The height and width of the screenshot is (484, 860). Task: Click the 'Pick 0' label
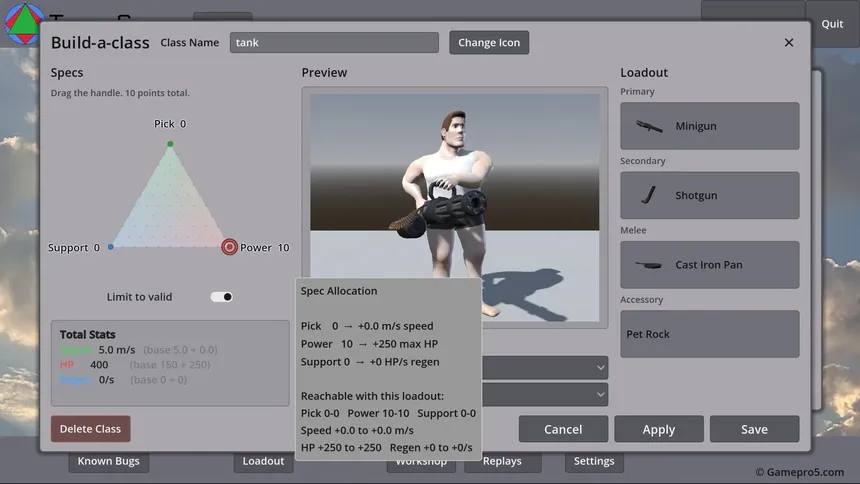(x=170, y=124)
